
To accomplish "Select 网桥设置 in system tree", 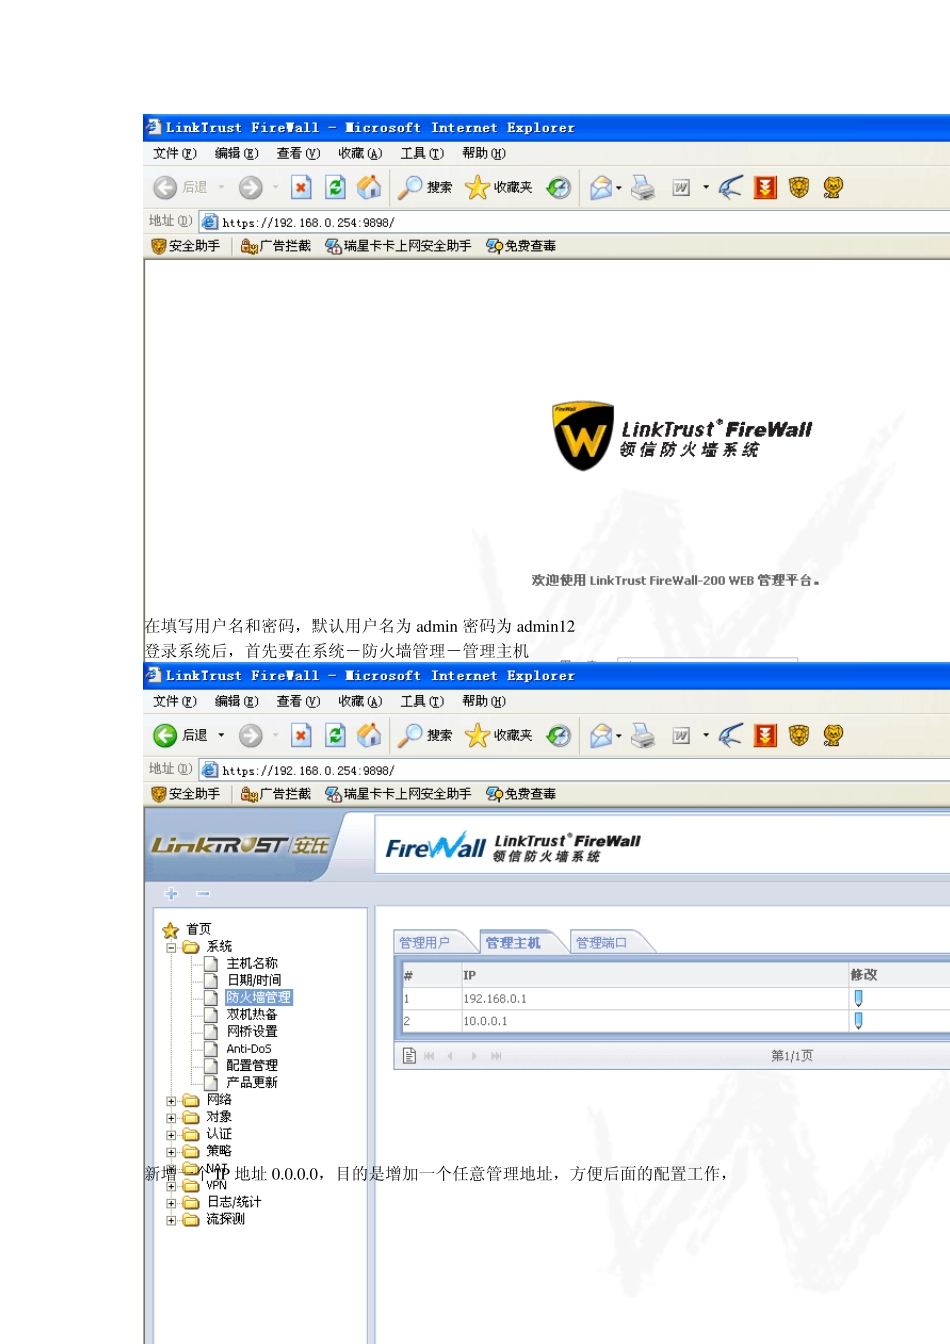I will [x=252, y=1031].
